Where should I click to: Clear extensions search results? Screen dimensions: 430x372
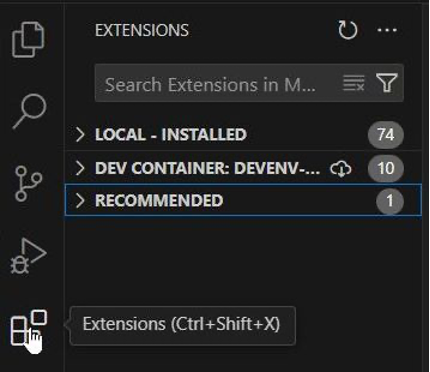click(354, 83)
